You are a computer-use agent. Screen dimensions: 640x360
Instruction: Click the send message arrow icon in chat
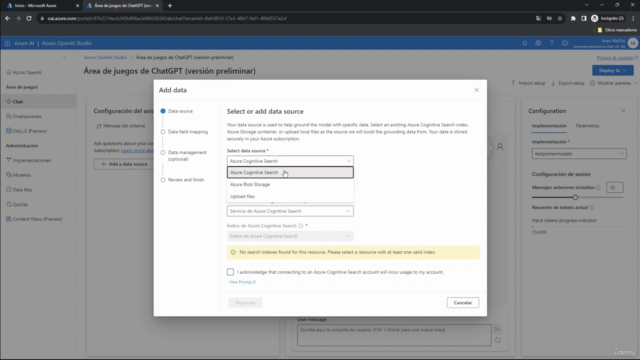pos(498,329)
